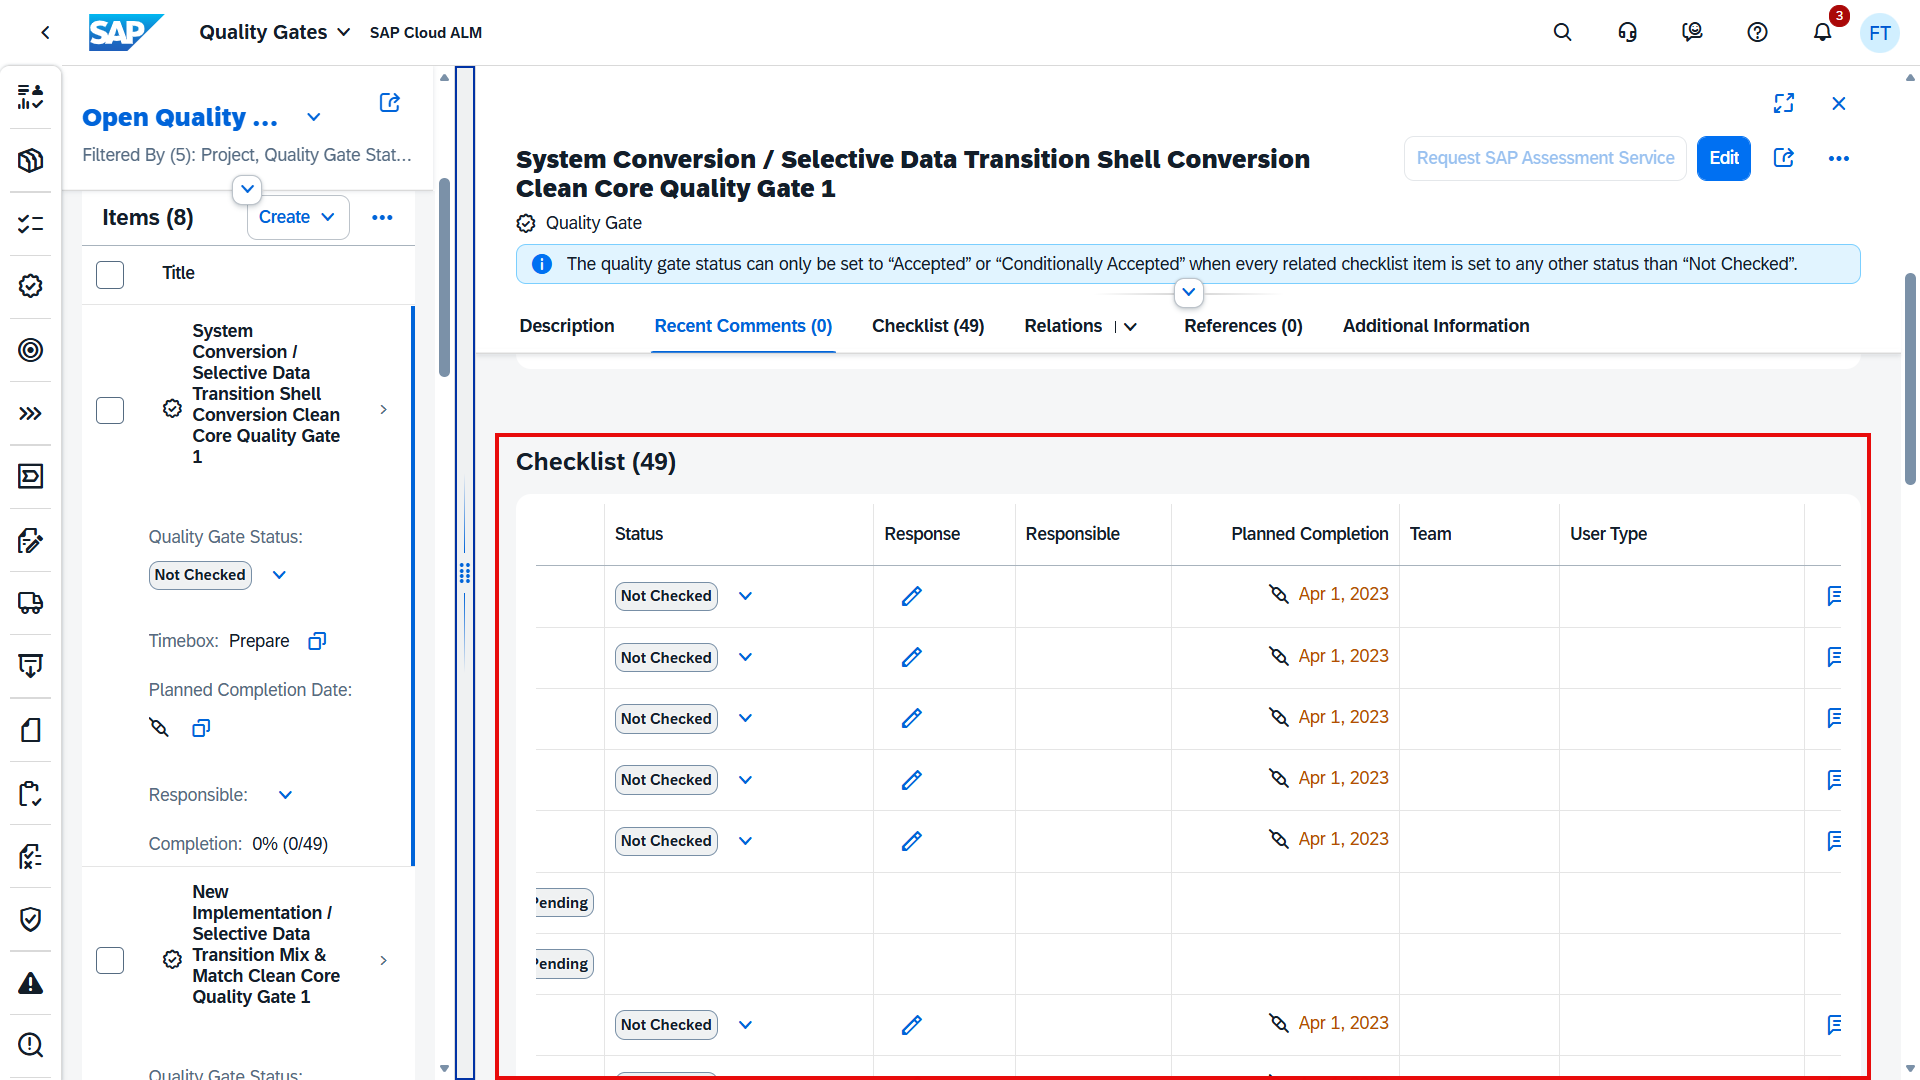Check the New Implementation quality gate checkbox
This screenshot has height=1080, width=1920.
point(110,960)
